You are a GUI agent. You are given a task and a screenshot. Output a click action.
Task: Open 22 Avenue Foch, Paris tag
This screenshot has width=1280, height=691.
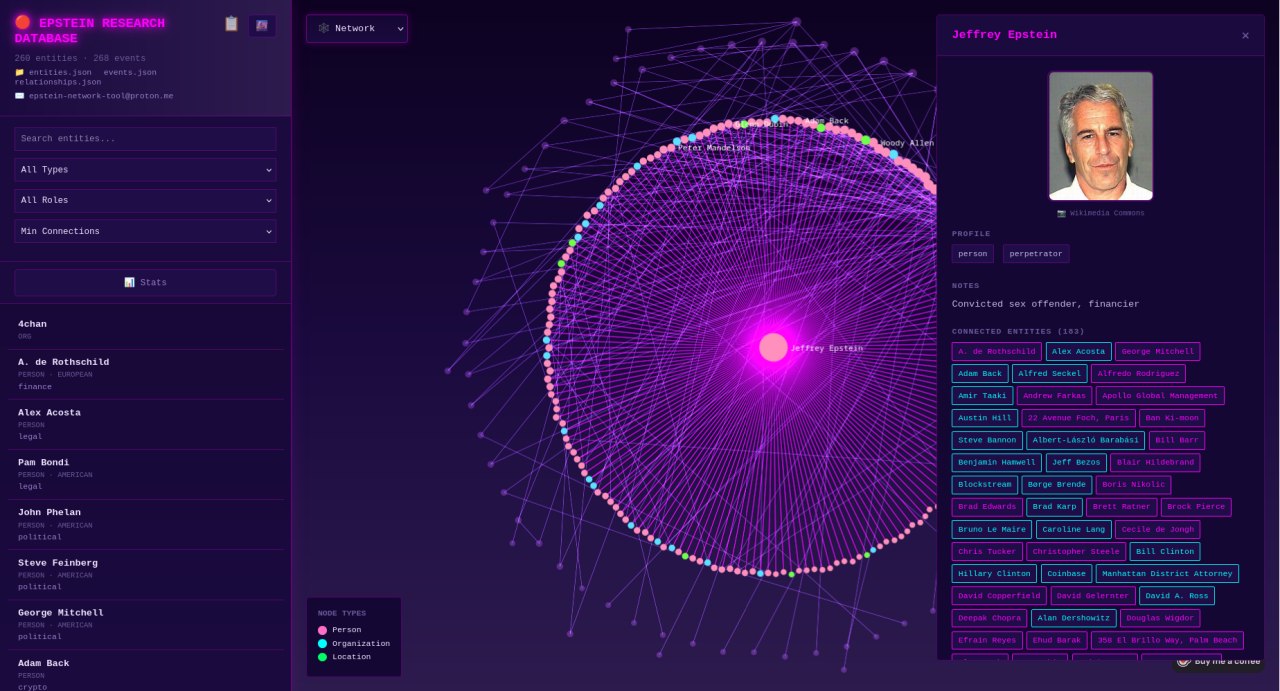click(x=1078, y=418)
